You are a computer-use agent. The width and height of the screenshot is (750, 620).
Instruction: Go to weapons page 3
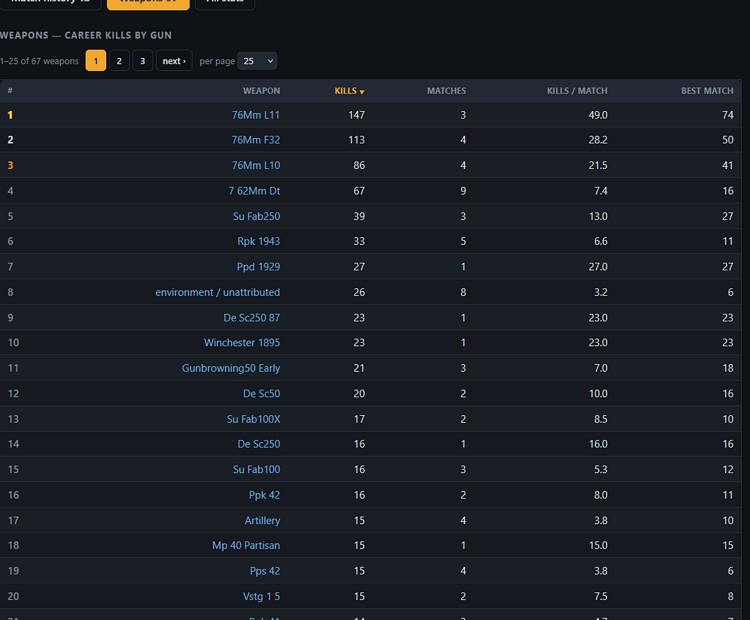[143, 61]
